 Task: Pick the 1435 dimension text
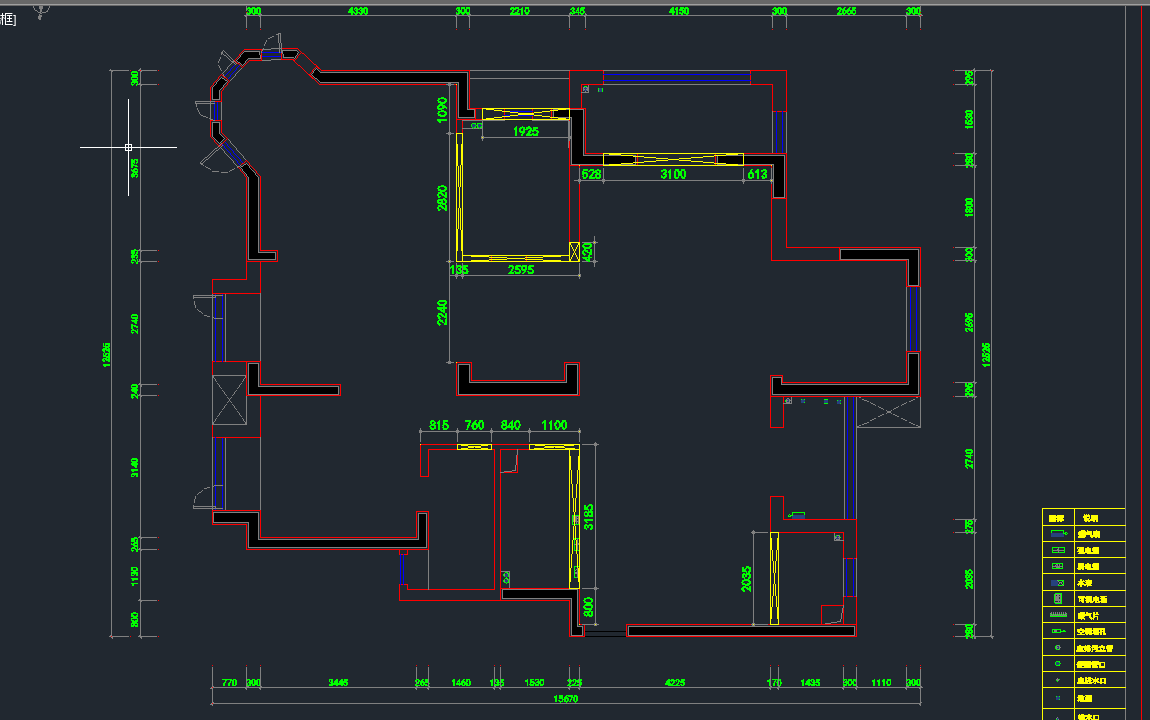(810, 683)
